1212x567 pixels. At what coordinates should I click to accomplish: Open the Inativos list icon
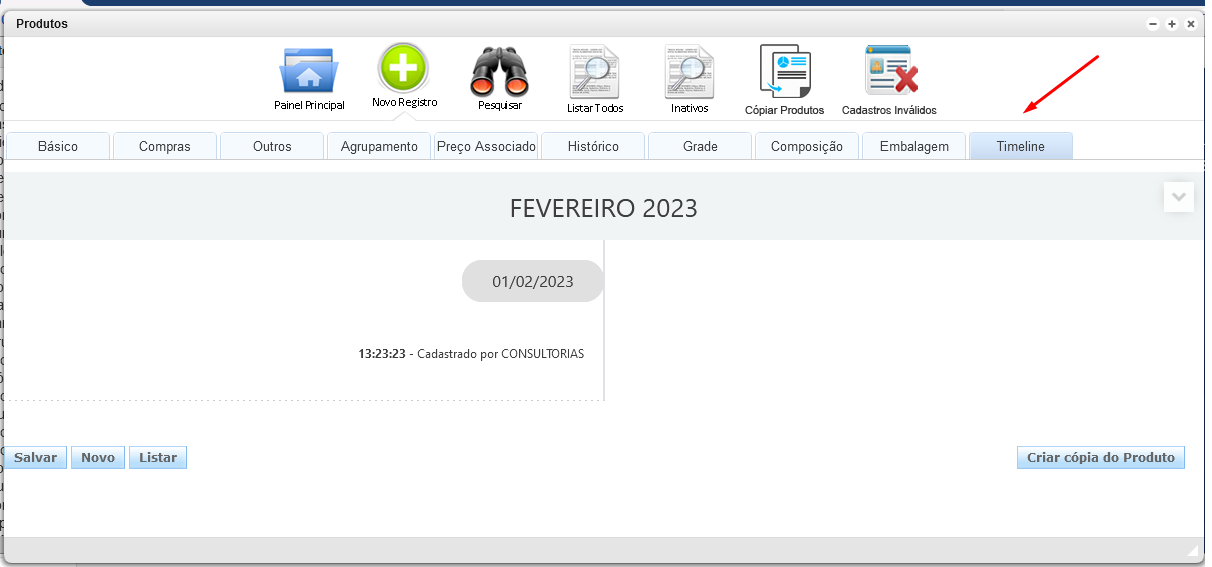[689, 72]
